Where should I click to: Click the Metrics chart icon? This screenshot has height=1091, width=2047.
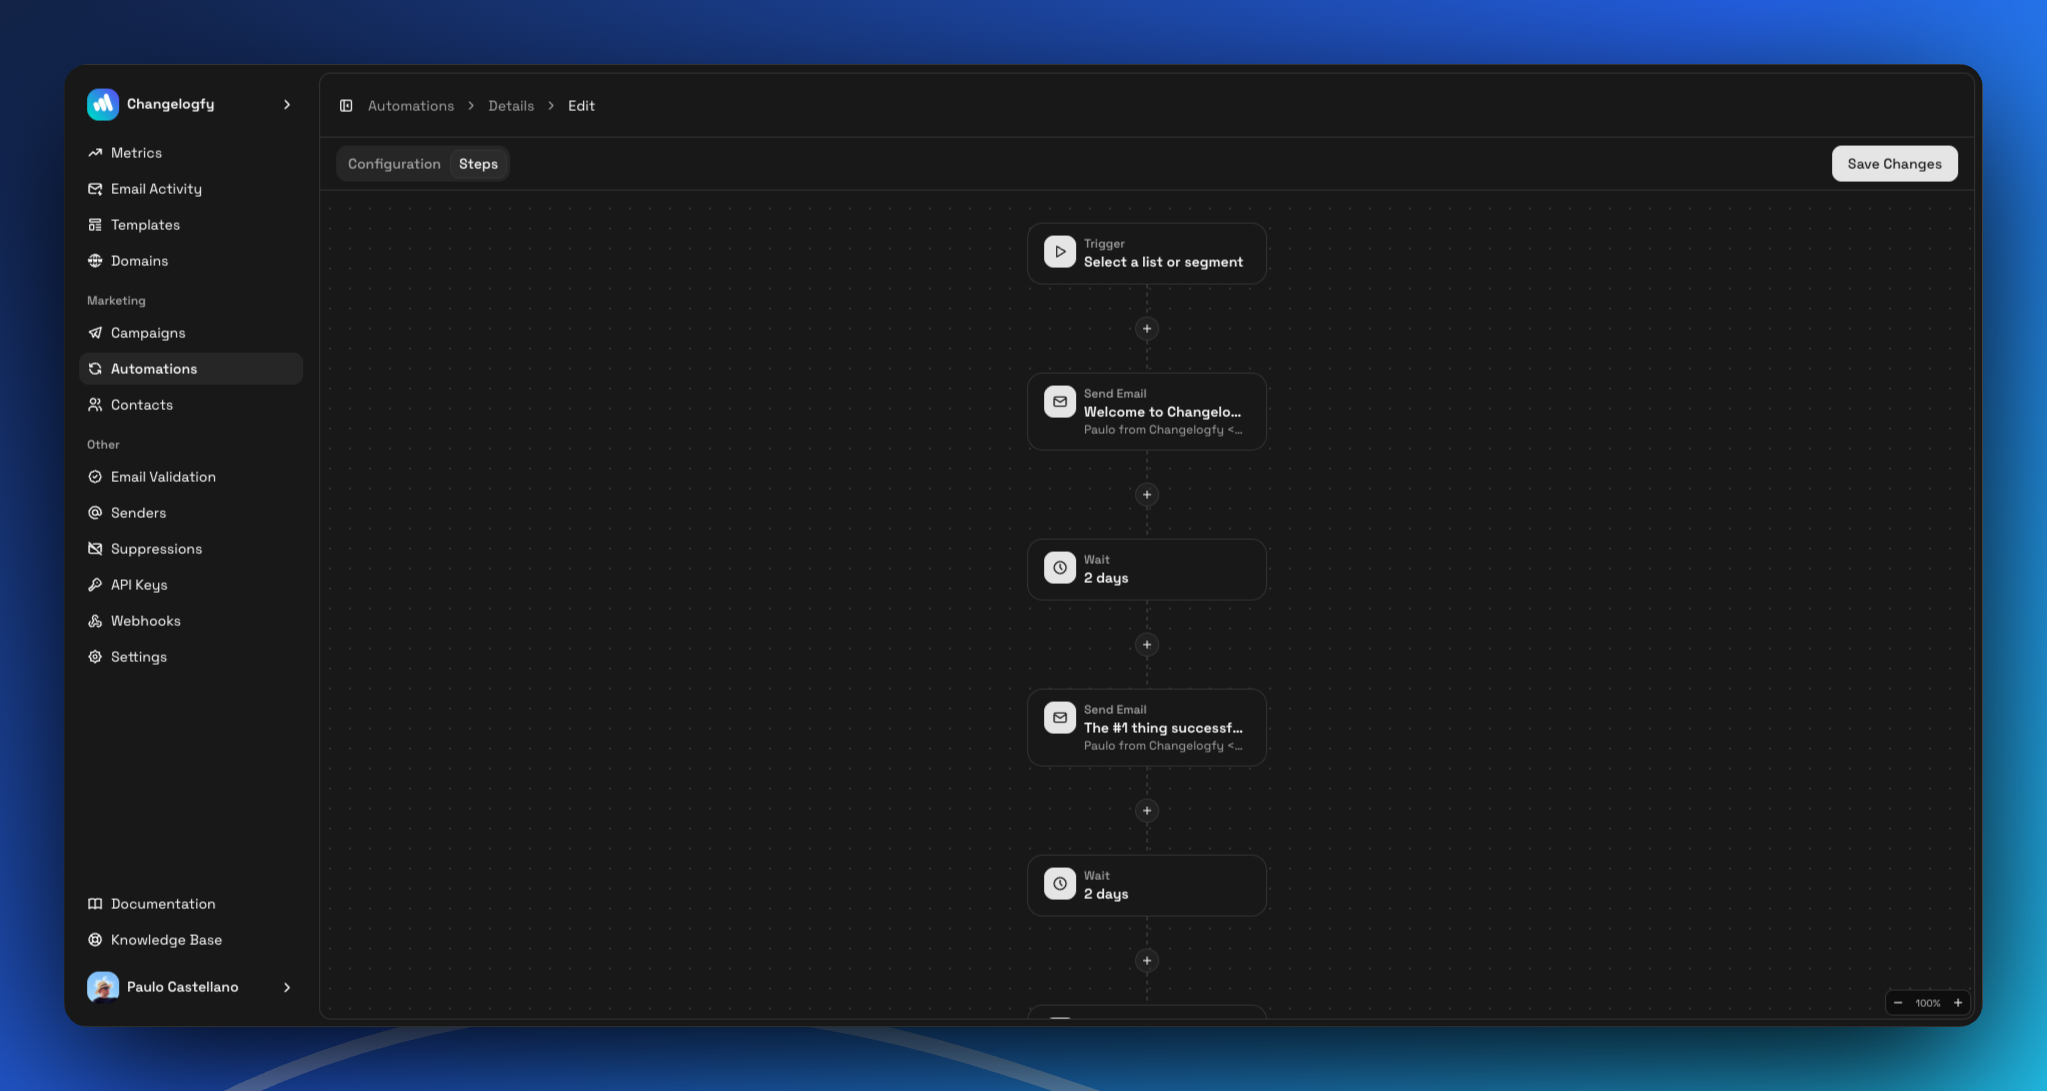[95, 152]
